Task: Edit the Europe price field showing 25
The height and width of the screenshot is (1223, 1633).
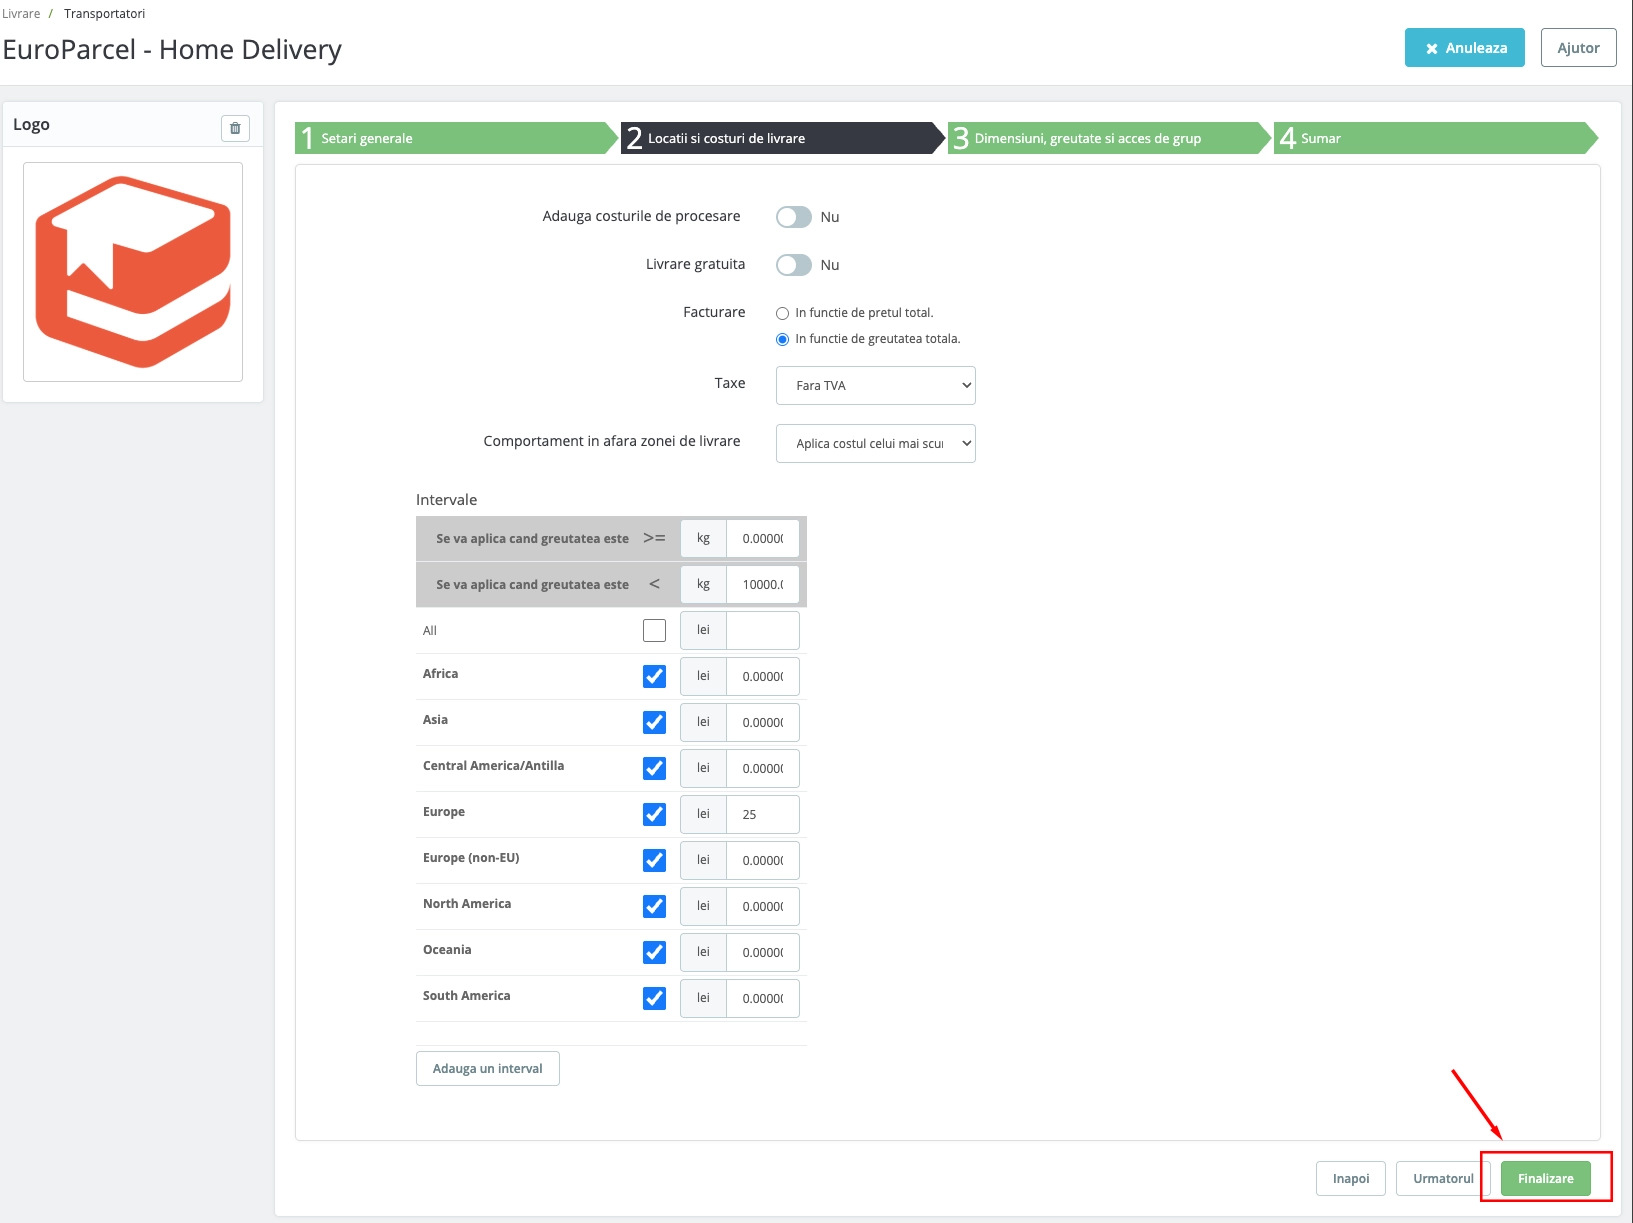Action: tap(763, 814)
